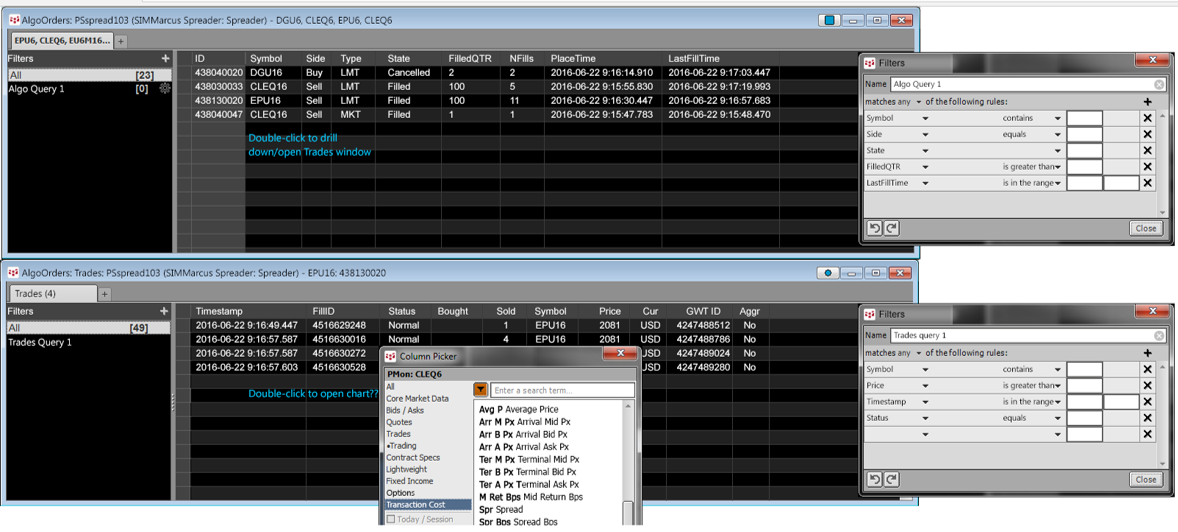Screen dimensions: 1178x532
Task: Open 'is greater than' dropdown for FilledQTR rule
Action: [x=1058, y=167]
